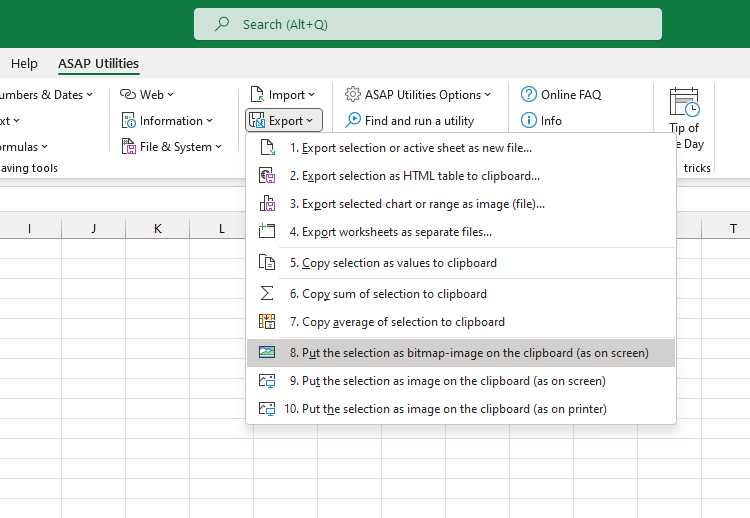Click the Export worksheets as separate files icon

[x=267, y=231]
